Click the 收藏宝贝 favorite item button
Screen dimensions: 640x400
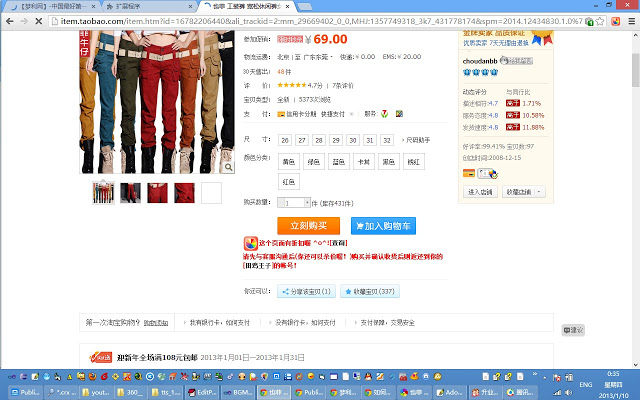[370, 291]
